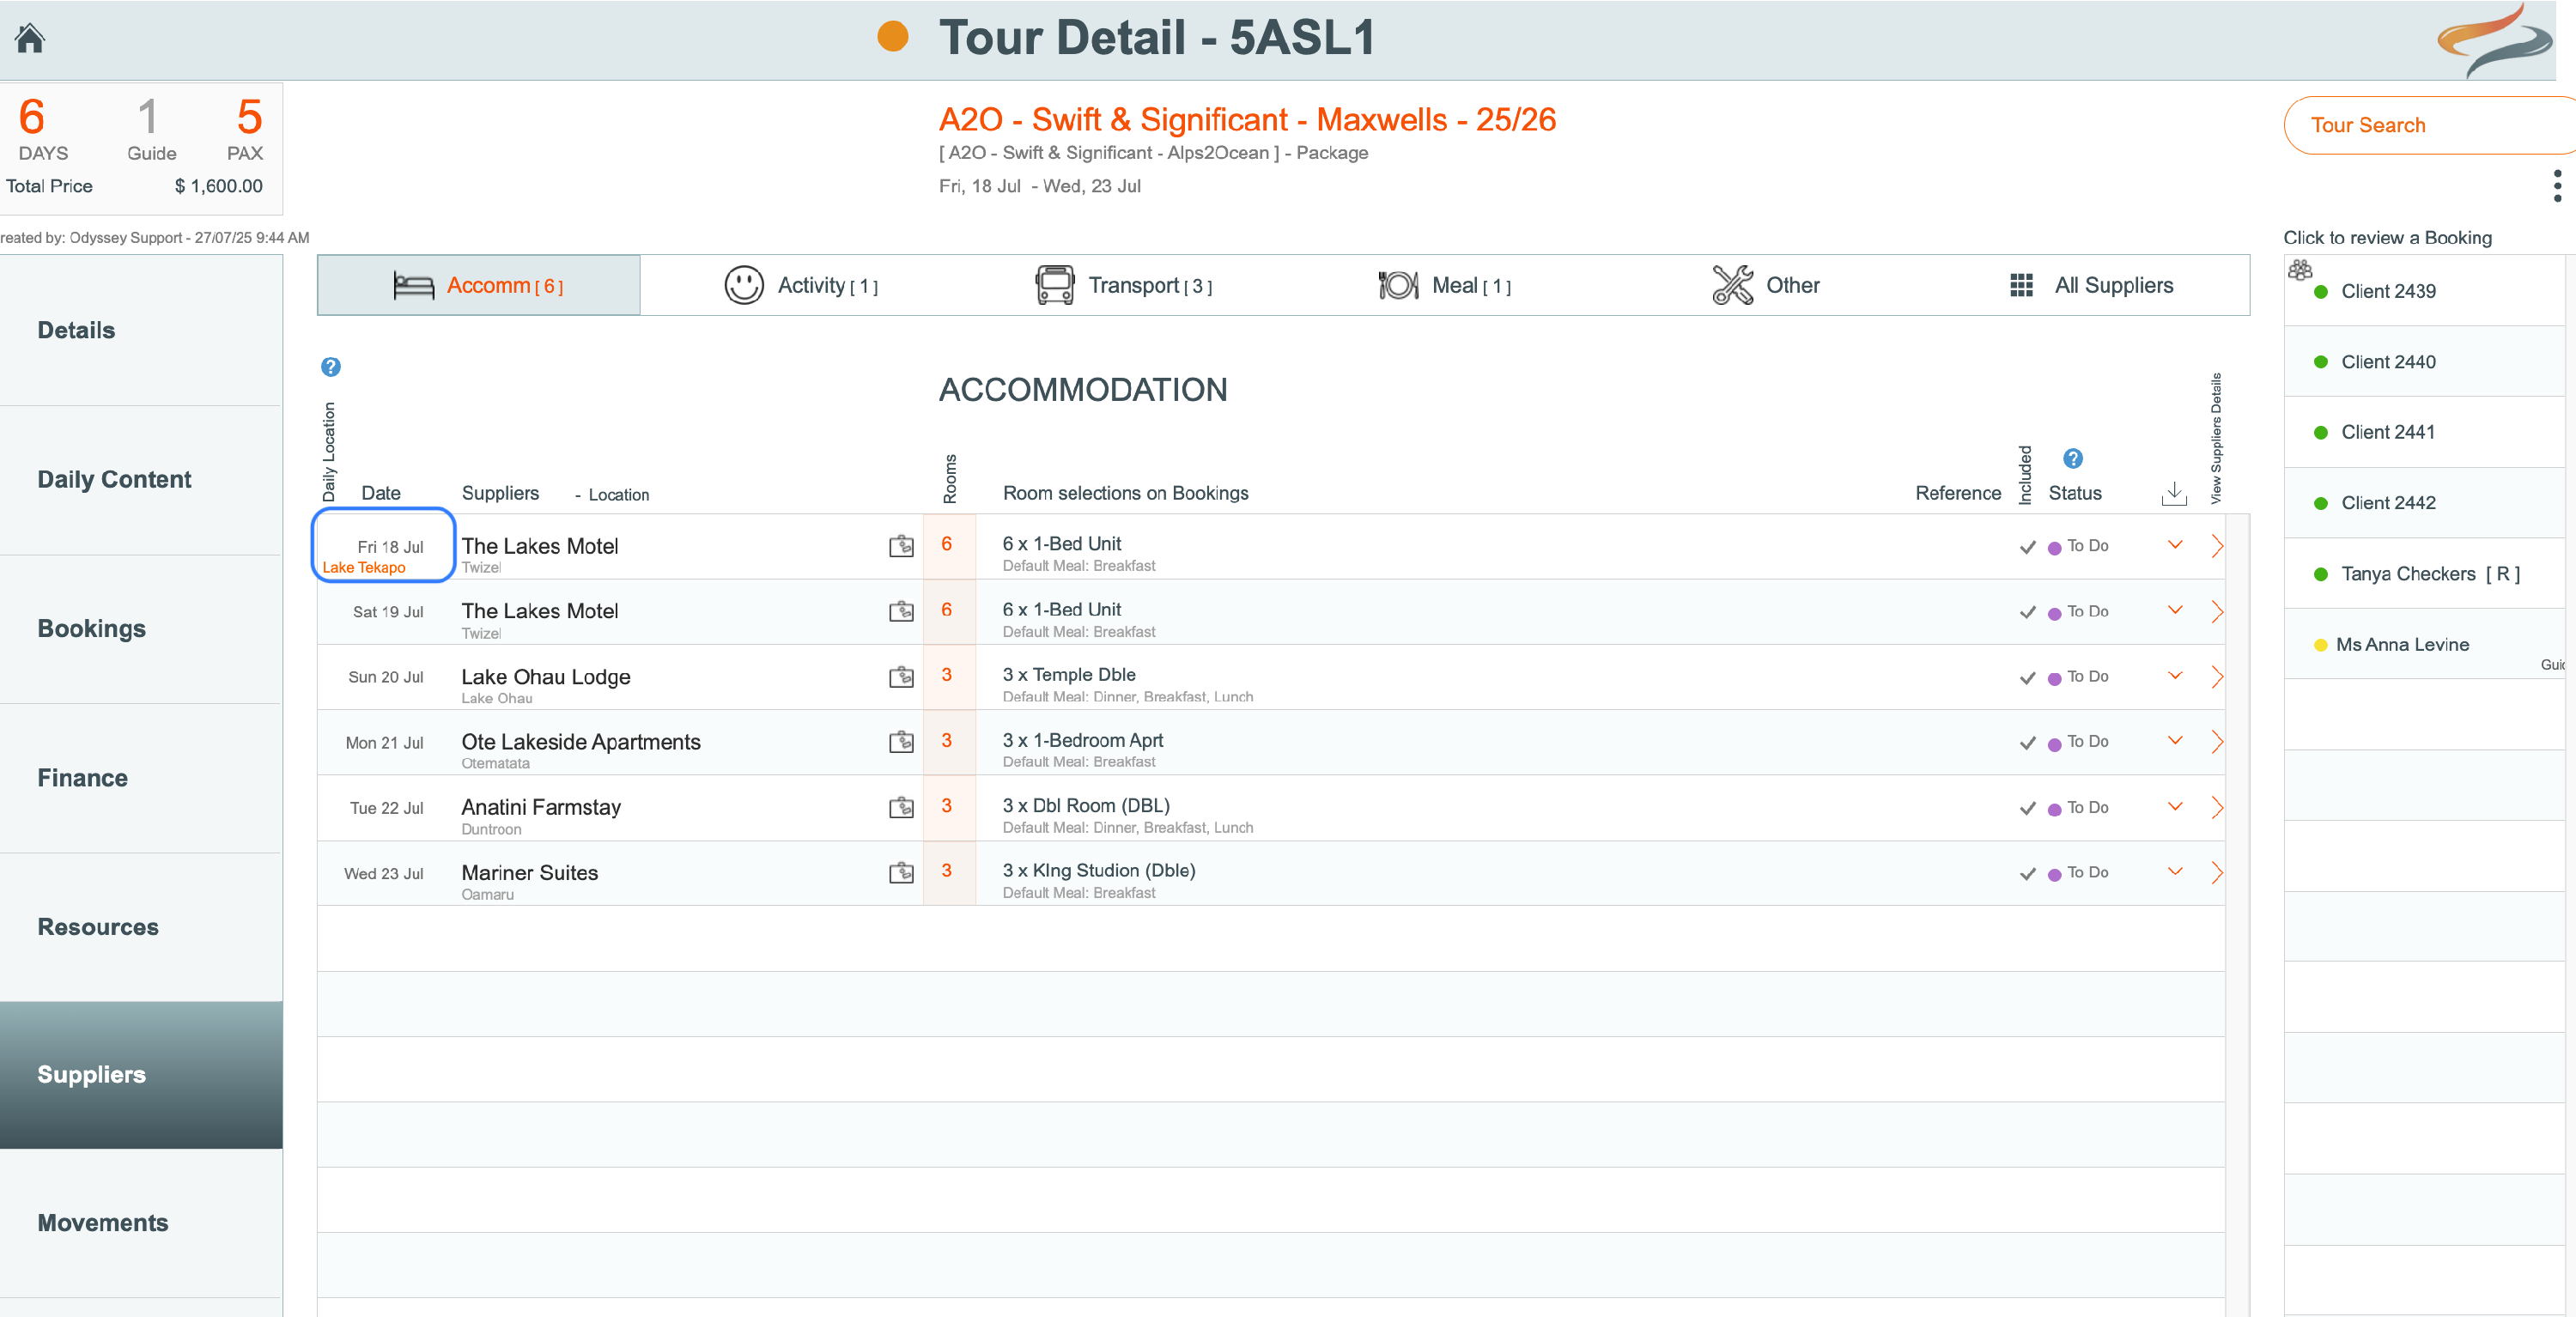Click the clients group icon above Client 2439

[2300, 269]
